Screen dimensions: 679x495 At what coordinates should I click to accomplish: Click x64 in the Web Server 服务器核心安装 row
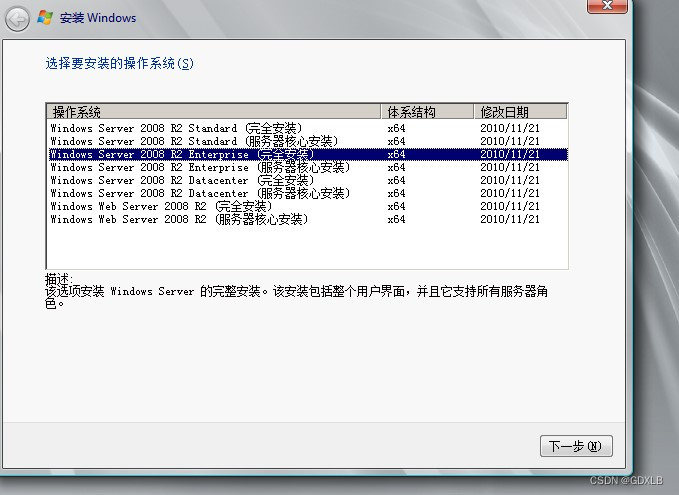click(396, 219)
